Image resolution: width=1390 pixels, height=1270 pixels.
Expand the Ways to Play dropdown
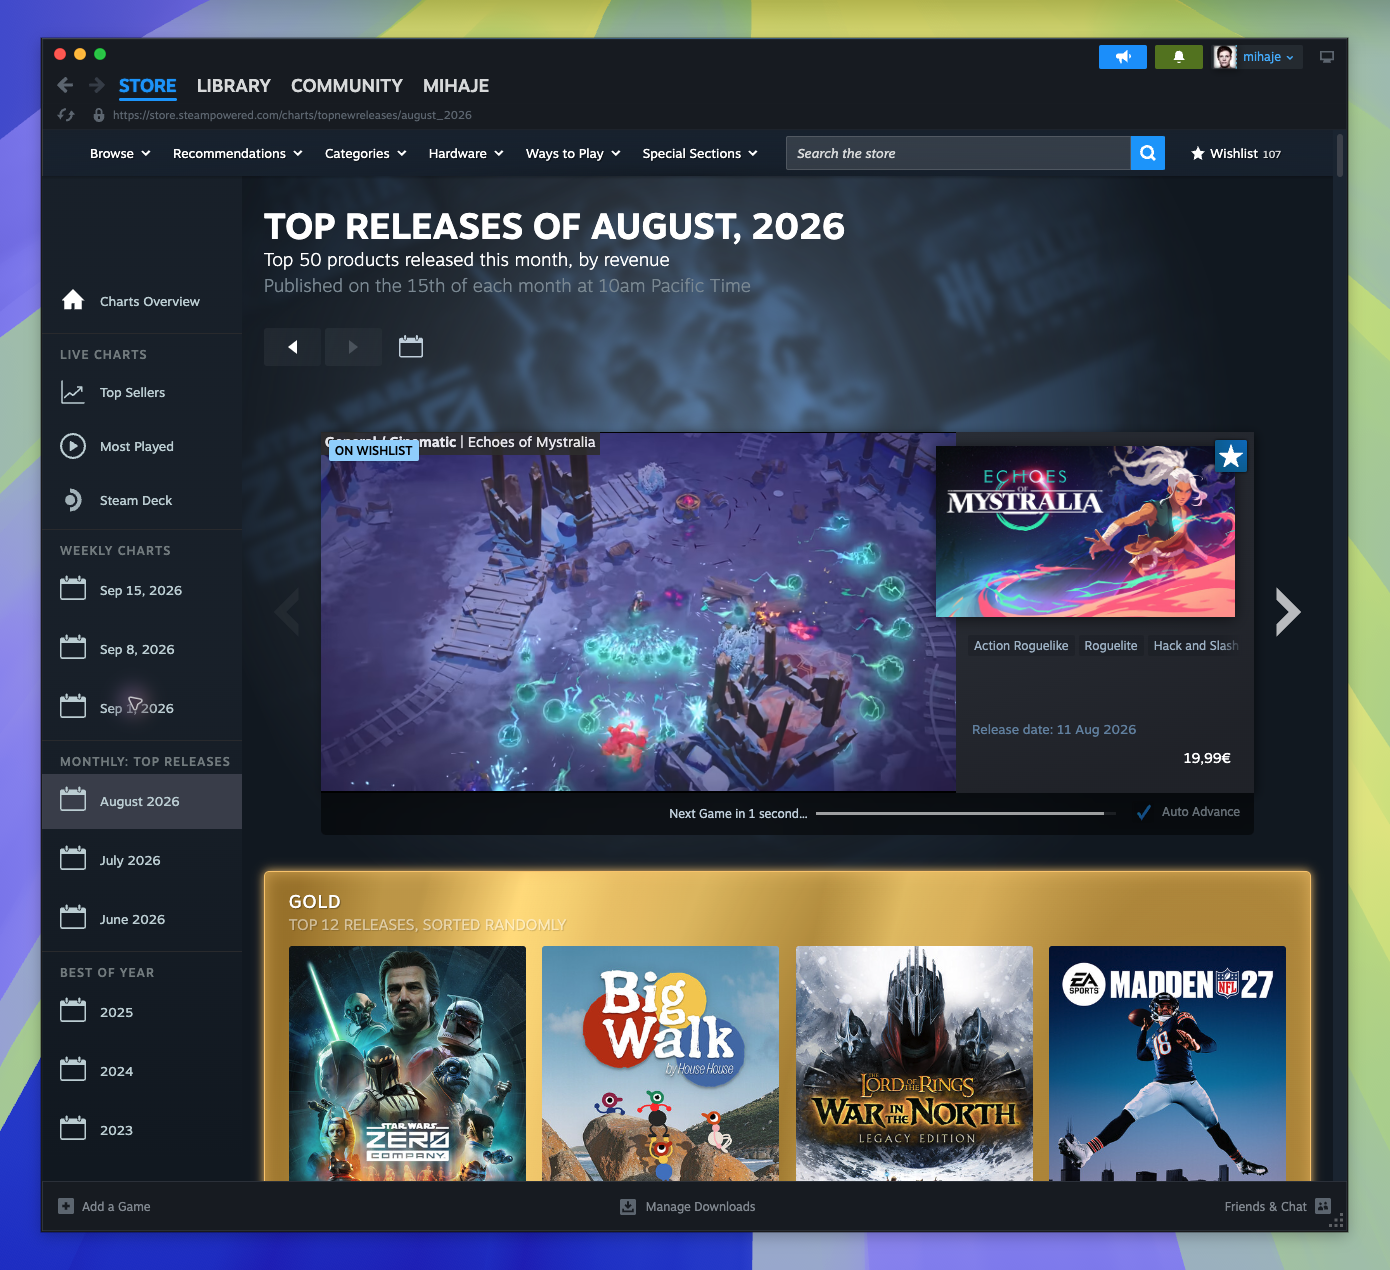(x=573, y=153)
